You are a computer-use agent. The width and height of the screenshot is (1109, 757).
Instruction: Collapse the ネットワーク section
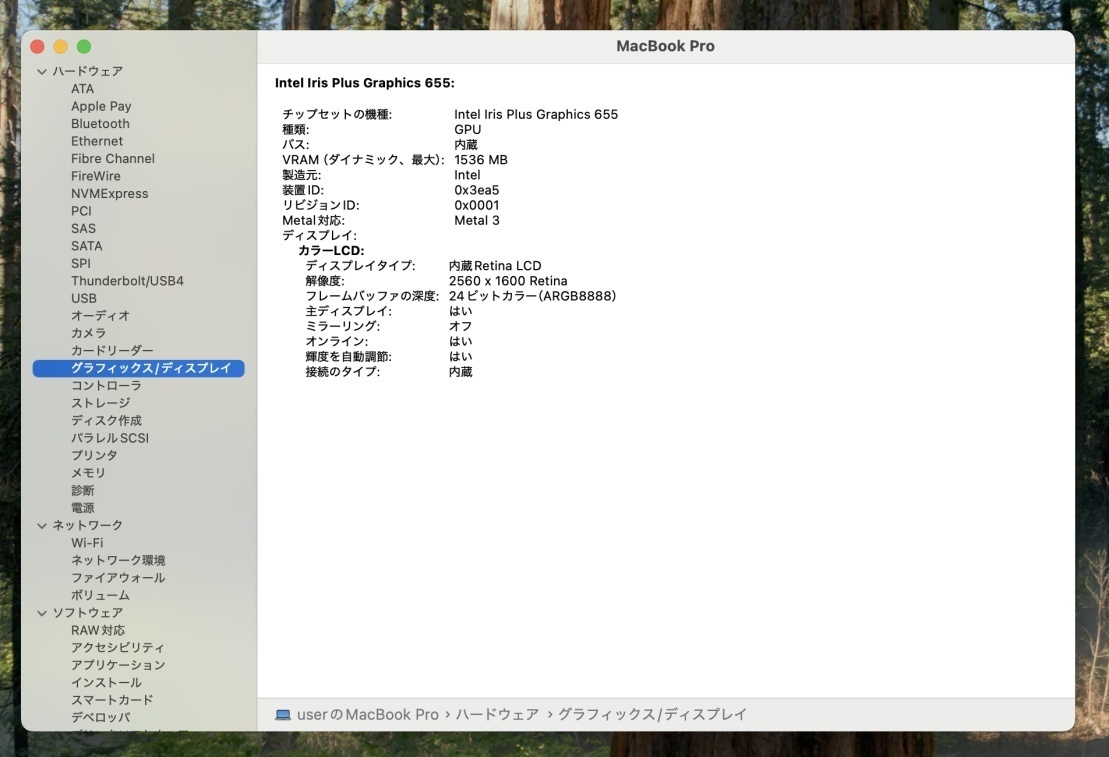point(42,526)
